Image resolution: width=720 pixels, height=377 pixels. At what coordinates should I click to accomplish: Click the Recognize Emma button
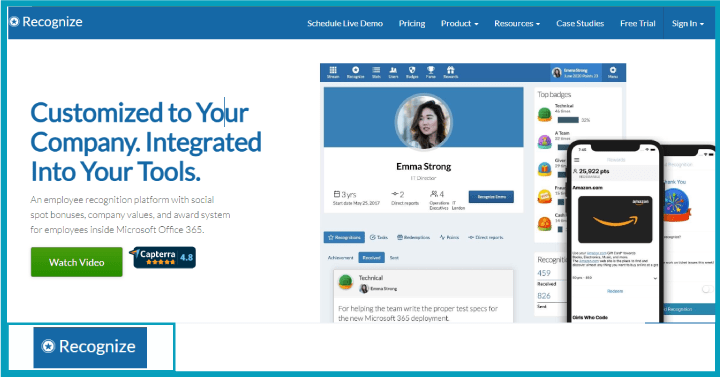click(x=491, y=197)
